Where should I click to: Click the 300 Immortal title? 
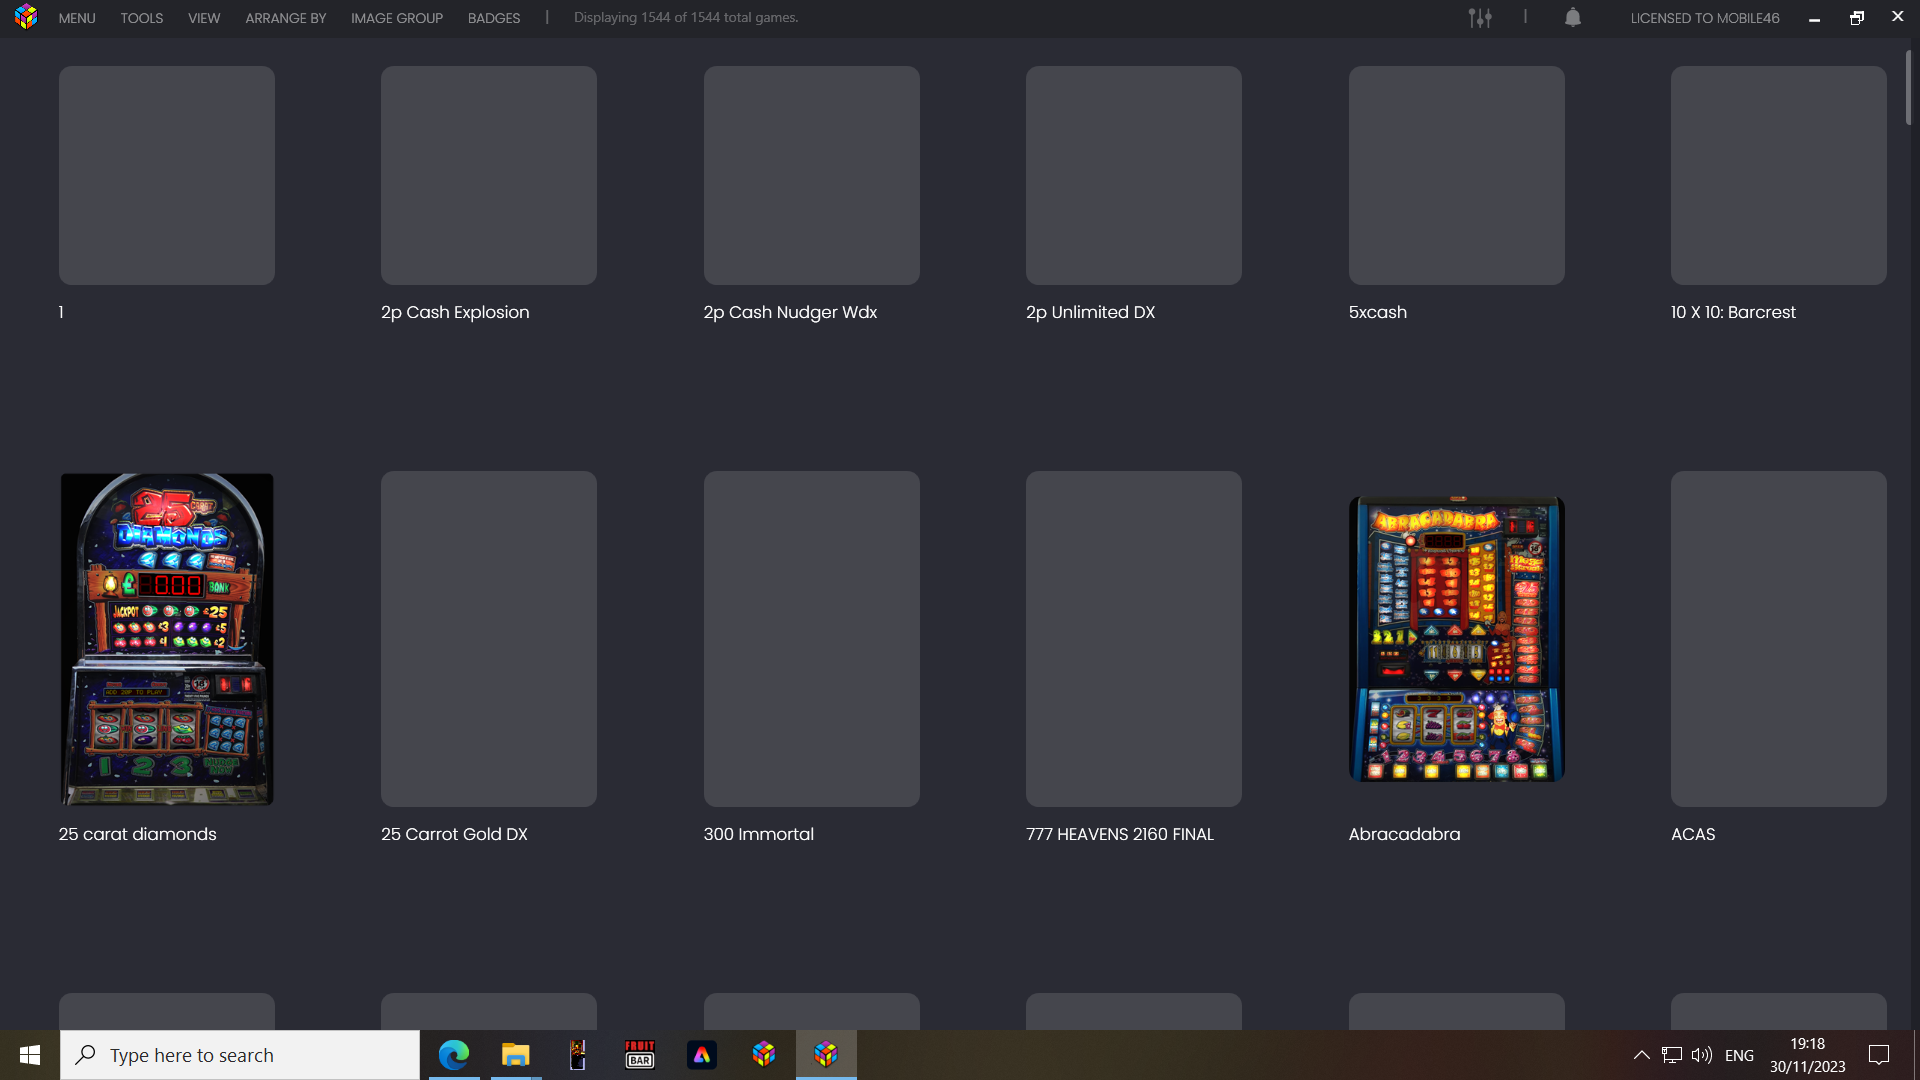tap(758, 834)
